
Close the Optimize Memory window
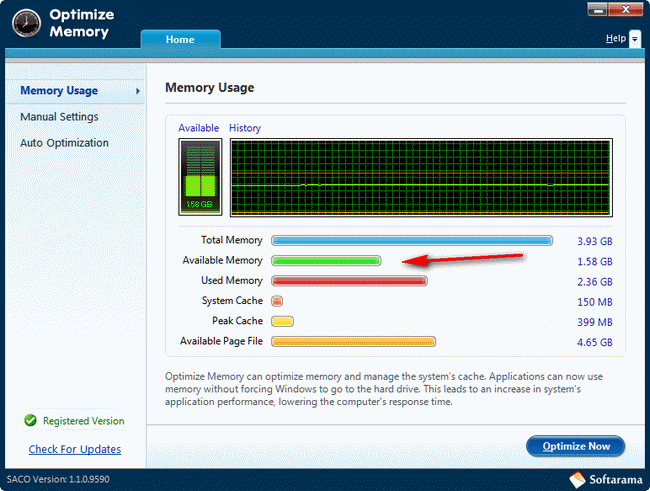pyautogui.click(x=626, y=10)
